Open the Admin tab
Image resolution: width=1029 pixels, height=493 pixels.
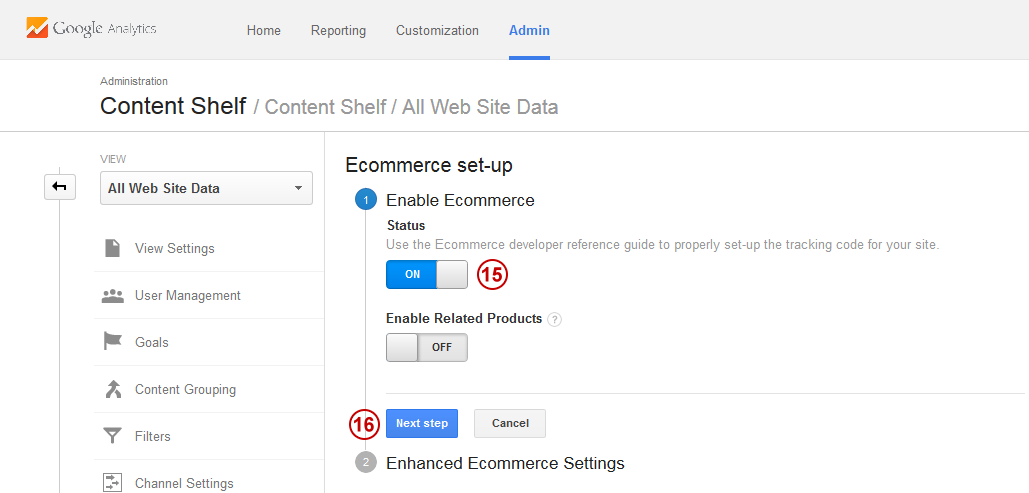click(530, 30)
